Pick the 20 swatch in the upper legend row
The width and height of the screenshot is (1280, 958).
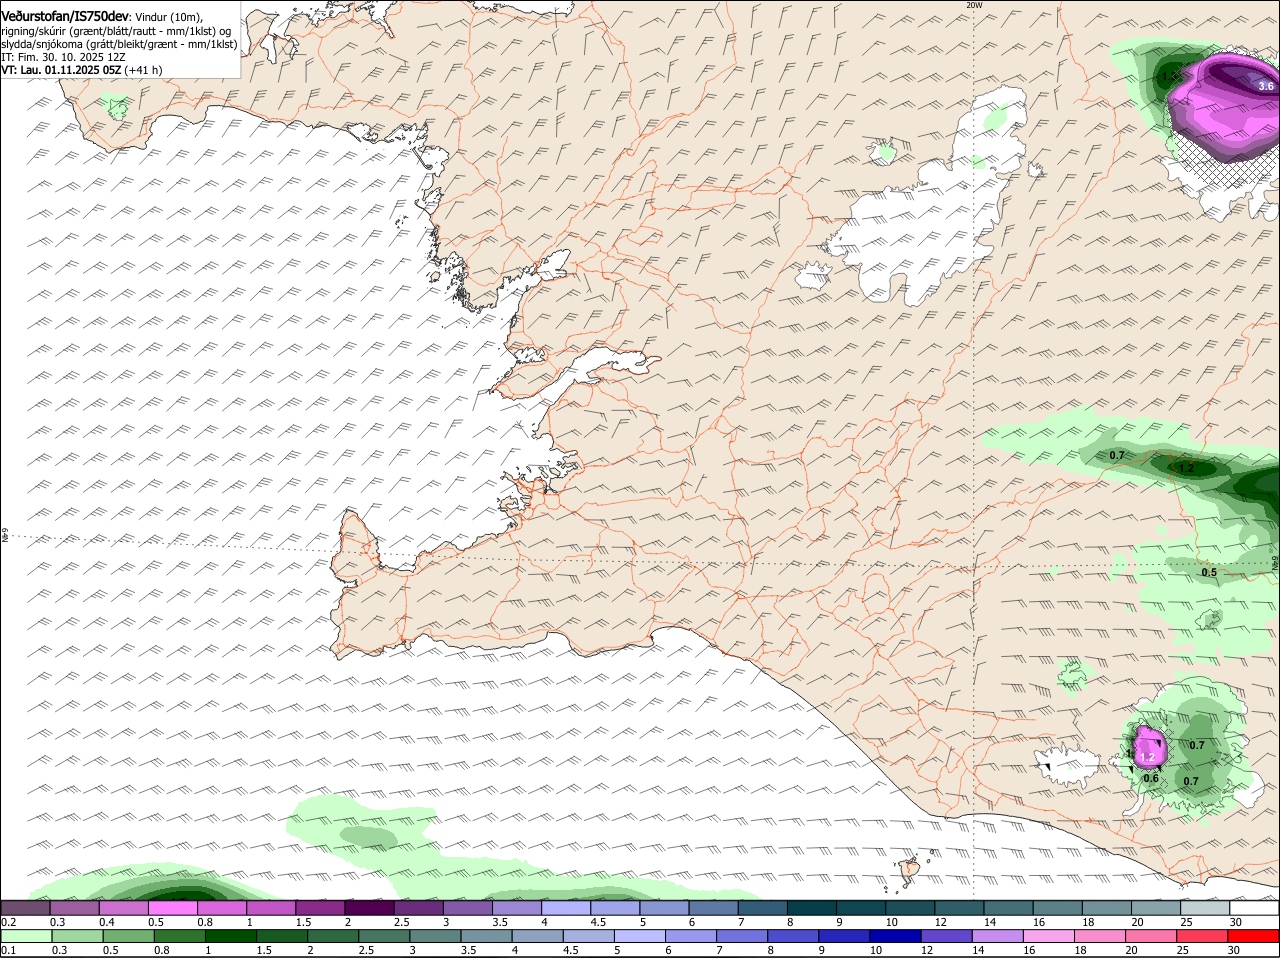(1156, 907)
